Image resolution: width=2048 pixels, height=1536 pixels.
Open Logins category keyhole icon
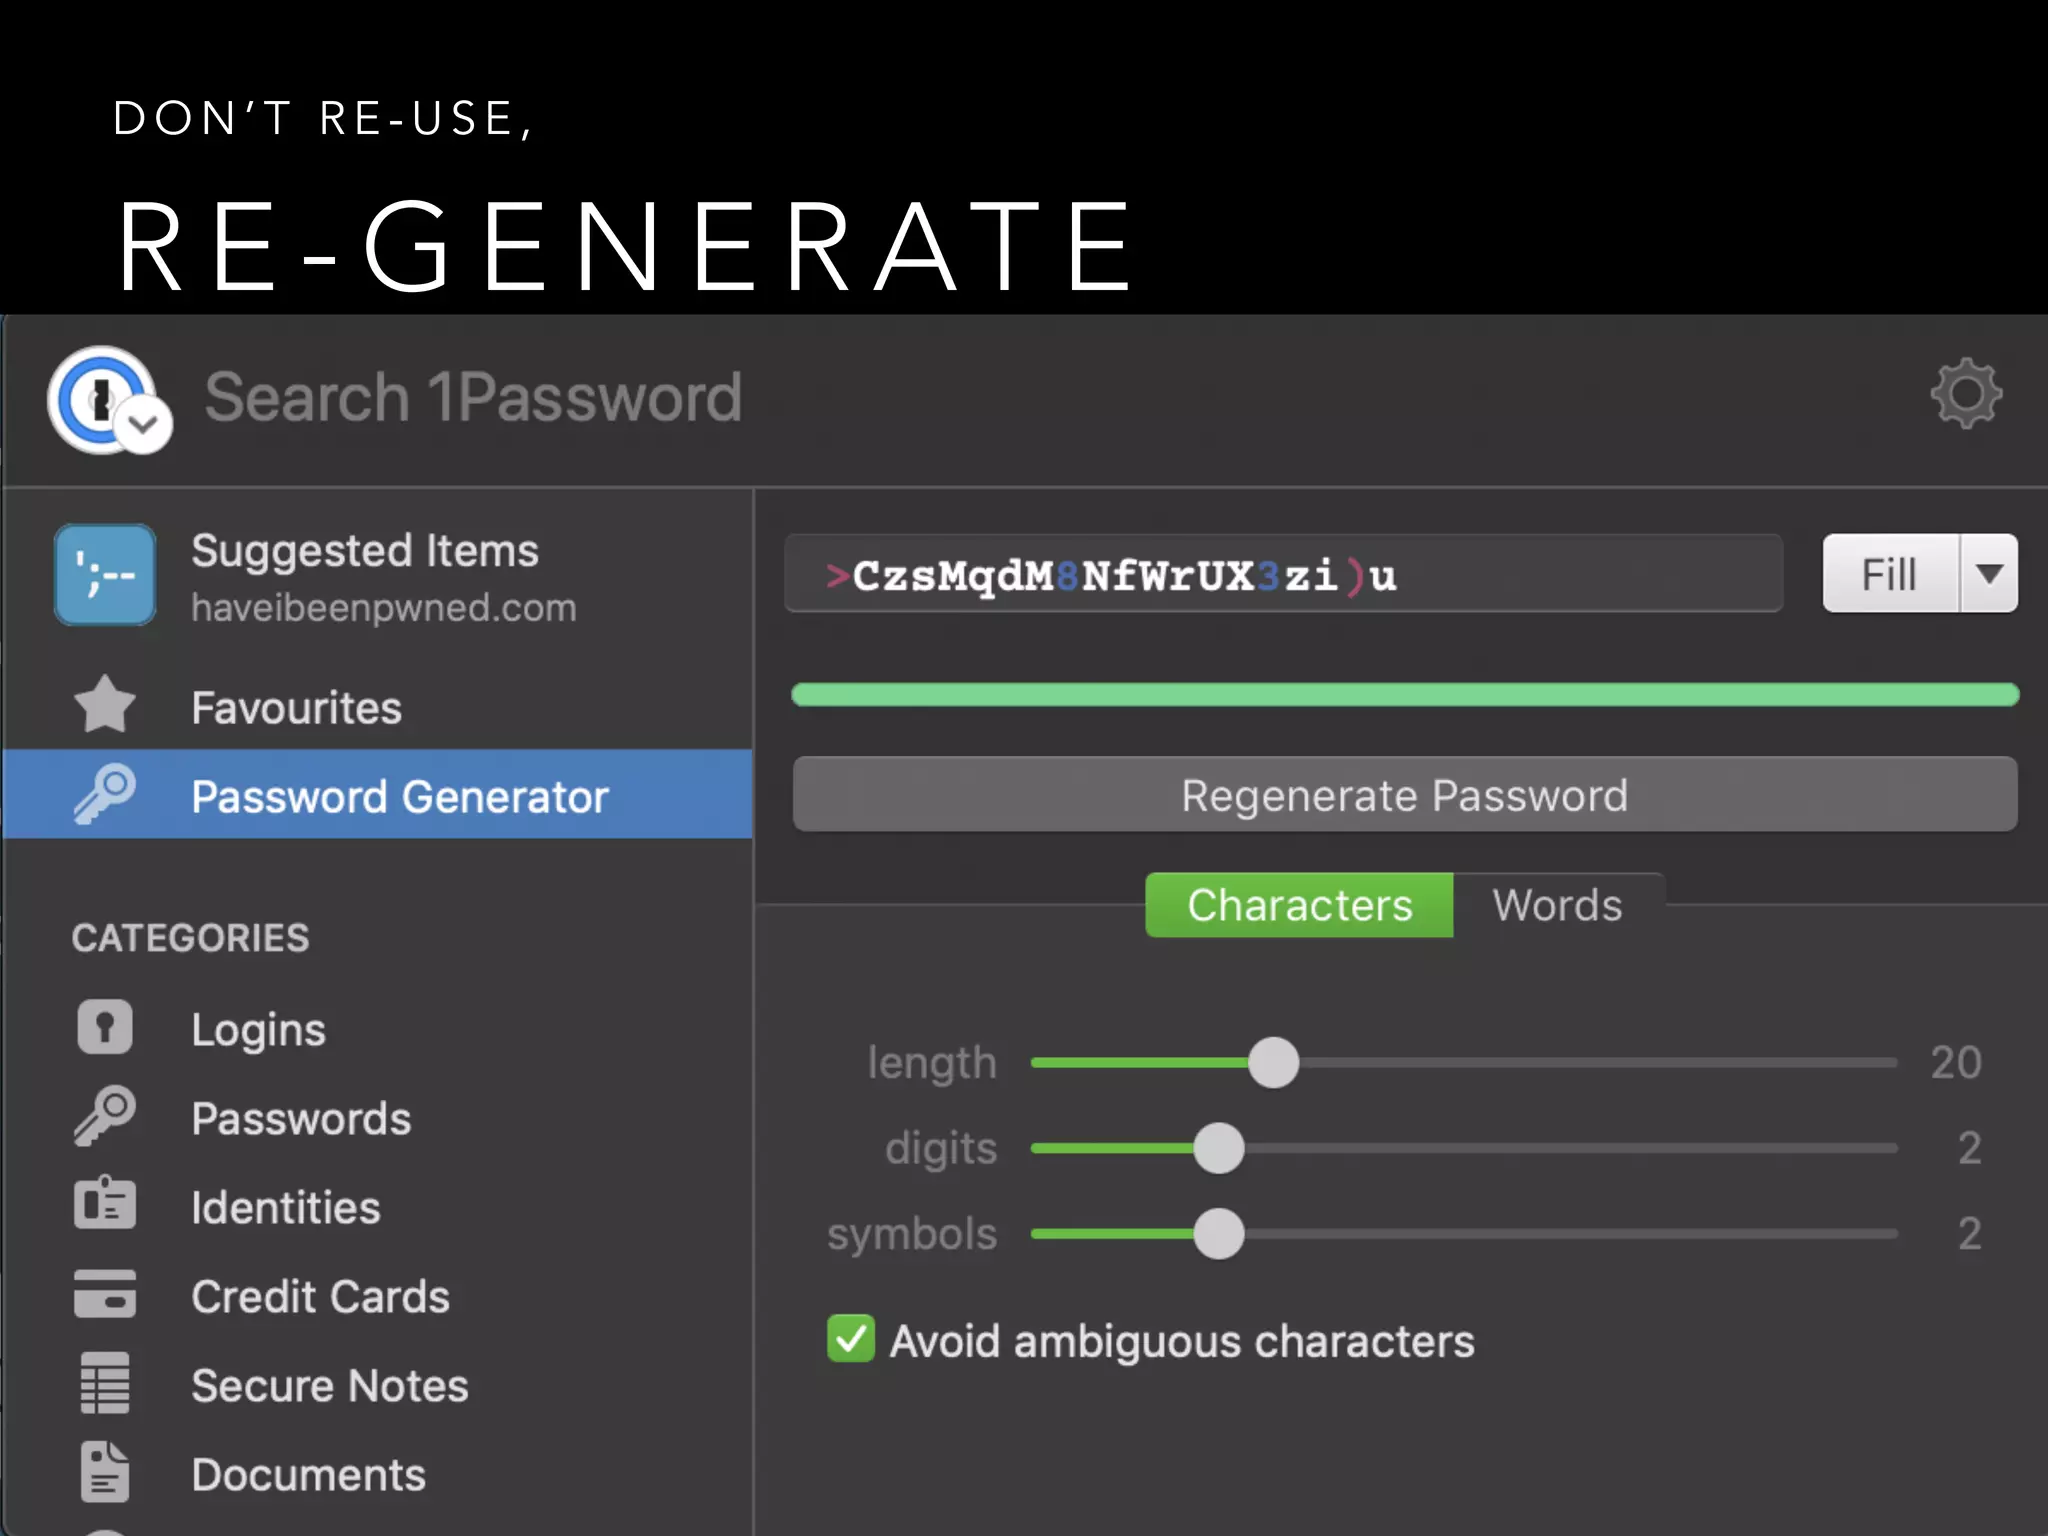click(x=105, y=1028)
